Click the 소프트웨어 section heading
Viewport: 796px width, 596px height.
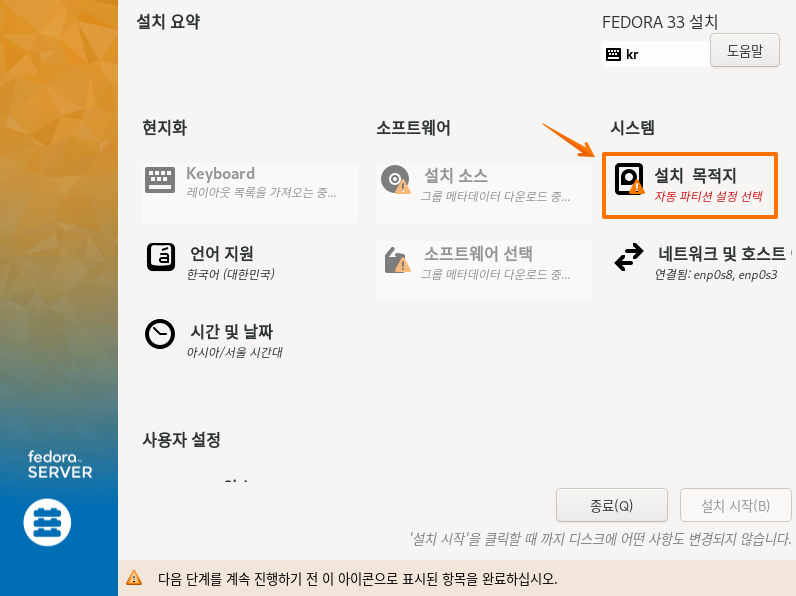coord(413,127)
